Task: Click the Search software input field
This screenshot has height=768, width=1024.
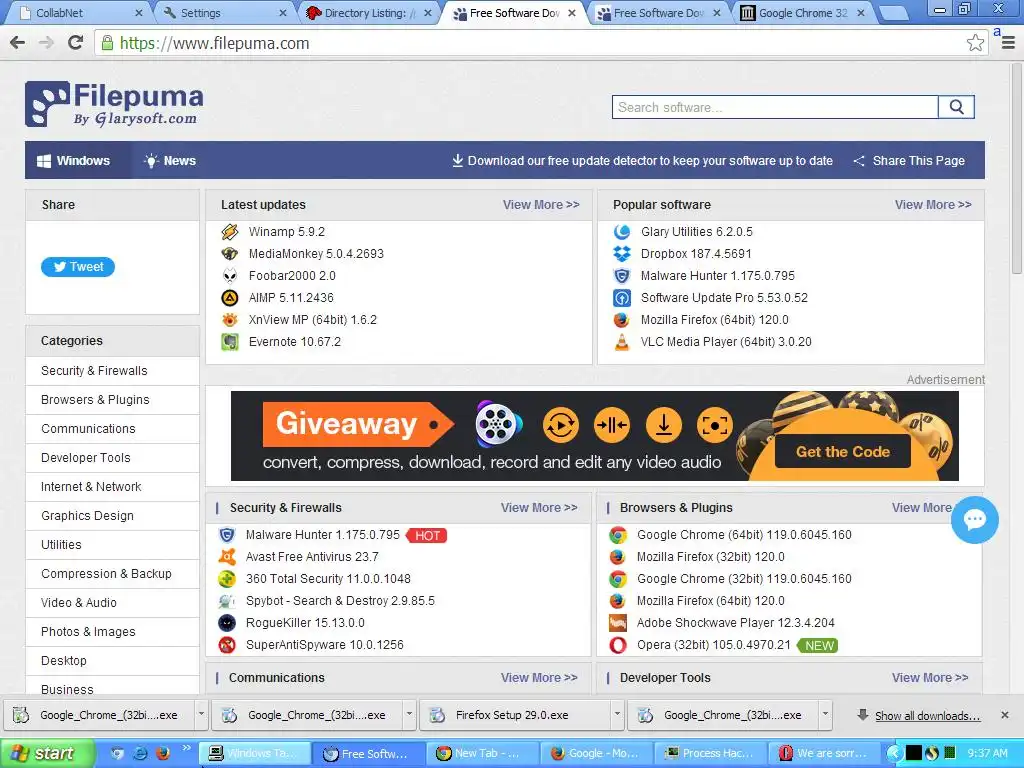Action: (775, 107)
